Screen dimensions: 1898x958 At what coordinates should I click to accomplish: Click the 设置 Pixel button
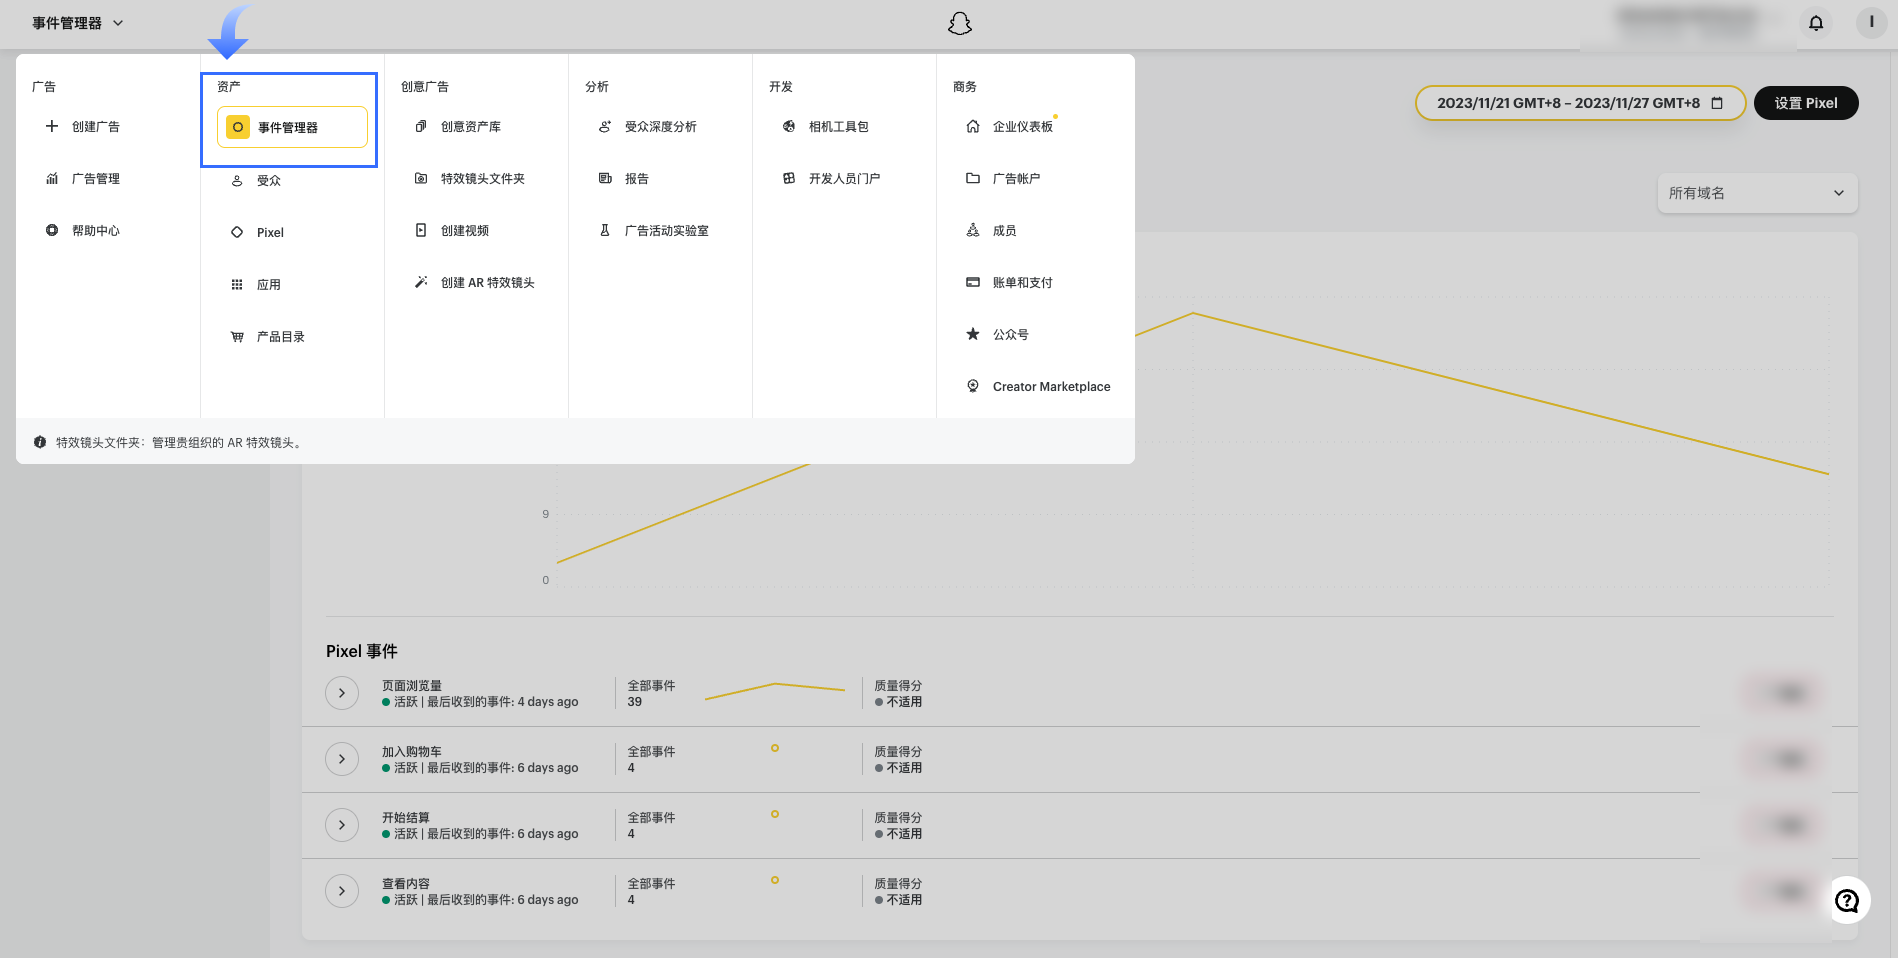click(x=1806, y=103)
